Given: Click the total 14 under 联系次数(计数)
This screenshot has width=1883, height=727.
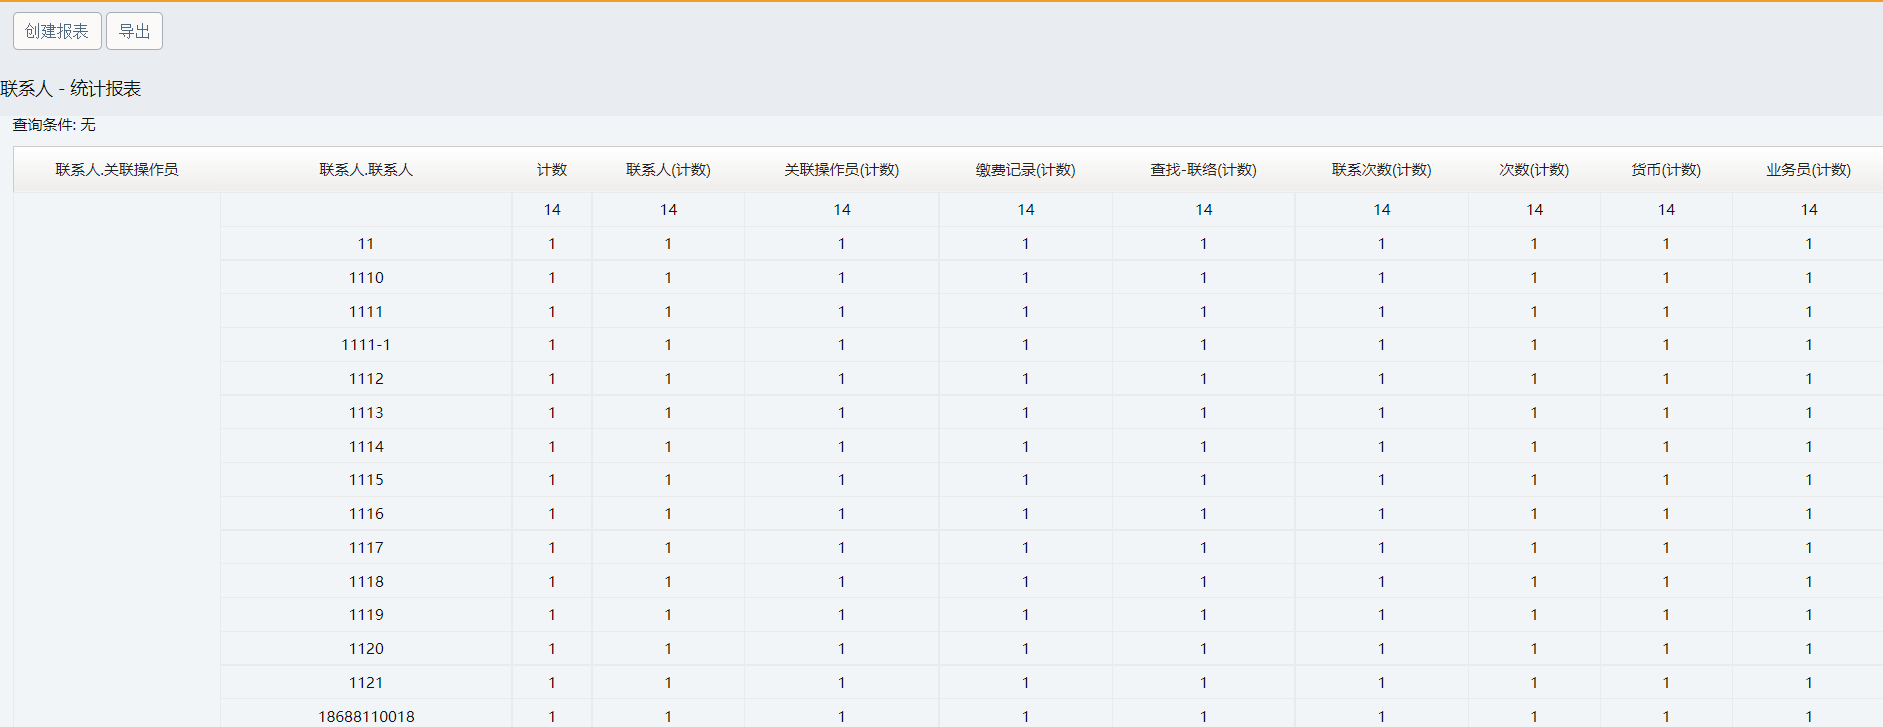Looking at the screenshot, I should pos(1382,210).
